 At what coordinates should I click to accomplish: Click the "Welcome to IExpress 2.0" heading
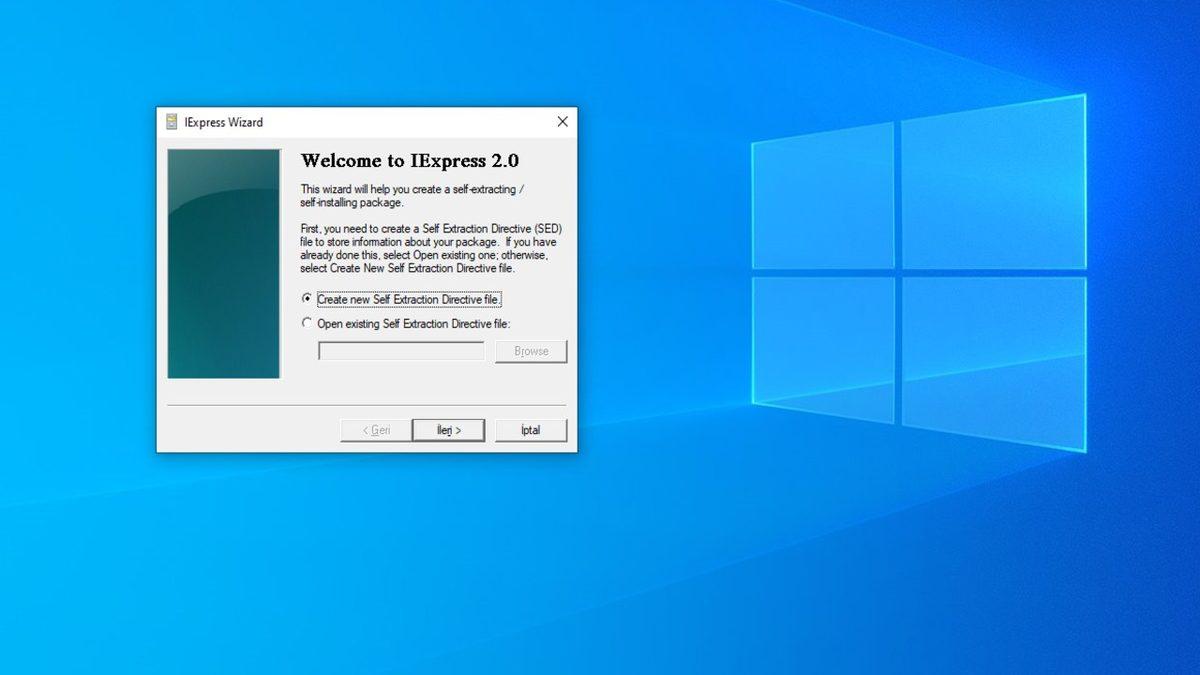409,160
